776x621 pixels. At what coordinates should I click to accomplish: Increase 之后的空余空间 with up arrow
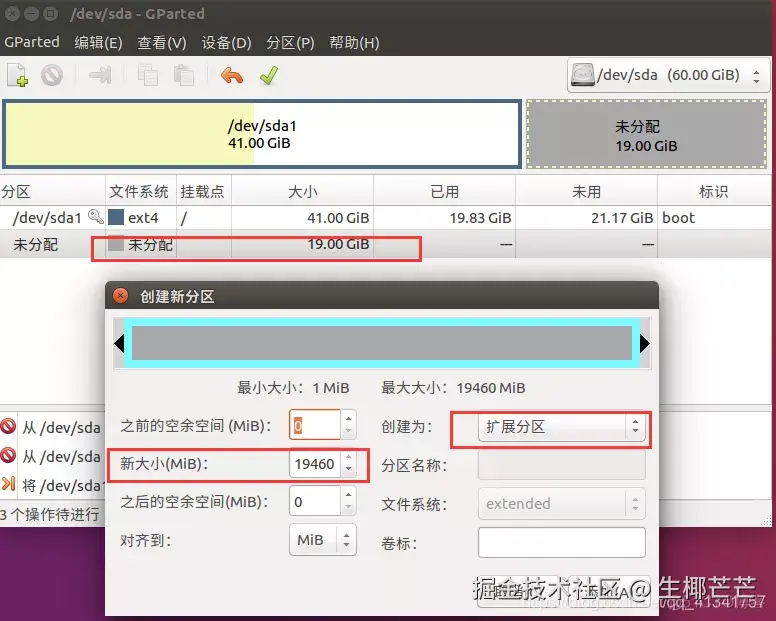[x=348, y=495]
